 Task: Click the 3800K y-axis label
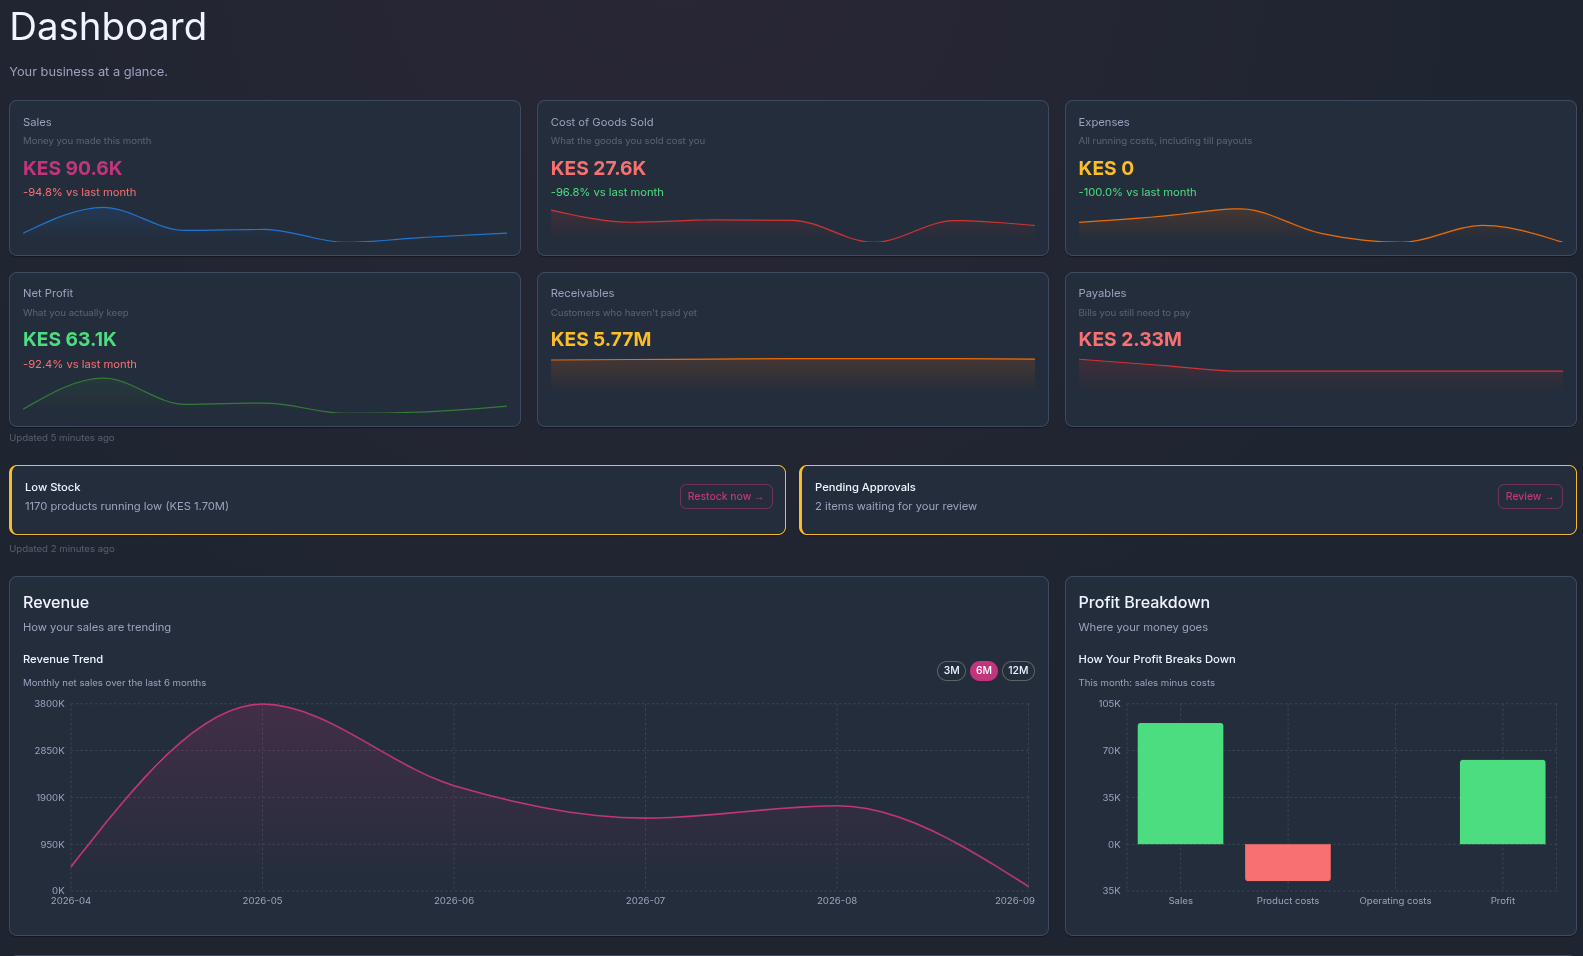point(49,704)
